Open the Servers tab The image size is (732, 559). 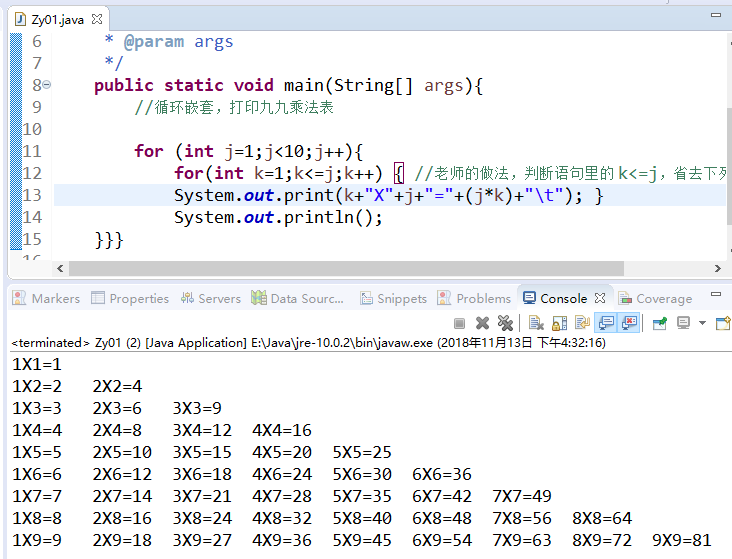click(211, 298)
